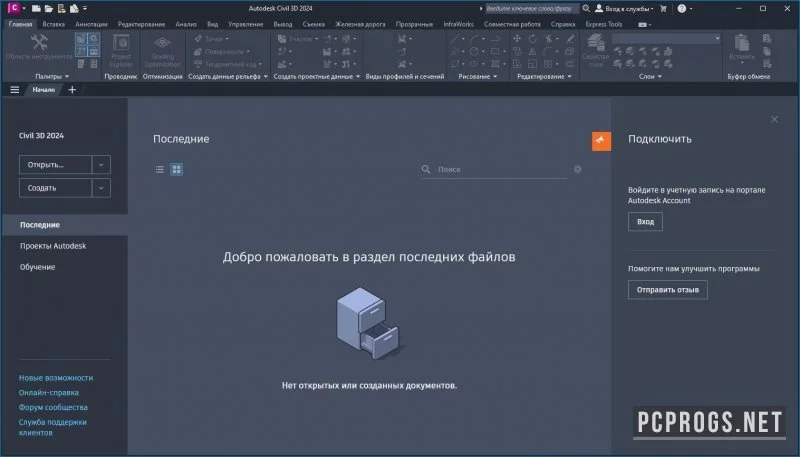
Task: Add a new drawing tab with plus icon
Action: click(x=72, y=90)
